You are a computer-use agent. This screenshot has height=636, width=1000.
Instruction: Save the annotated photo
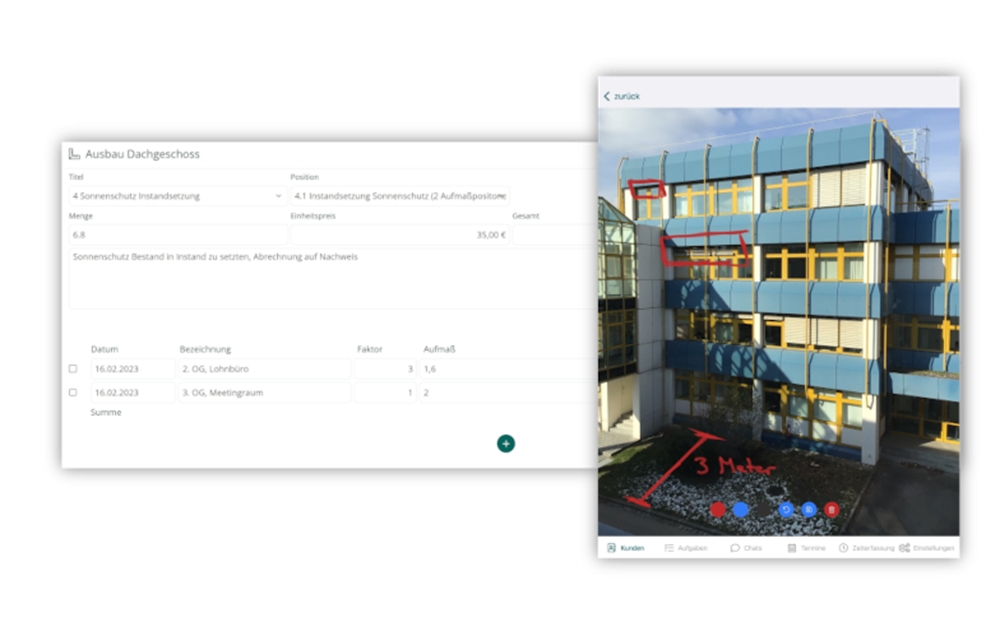point(809,510)
